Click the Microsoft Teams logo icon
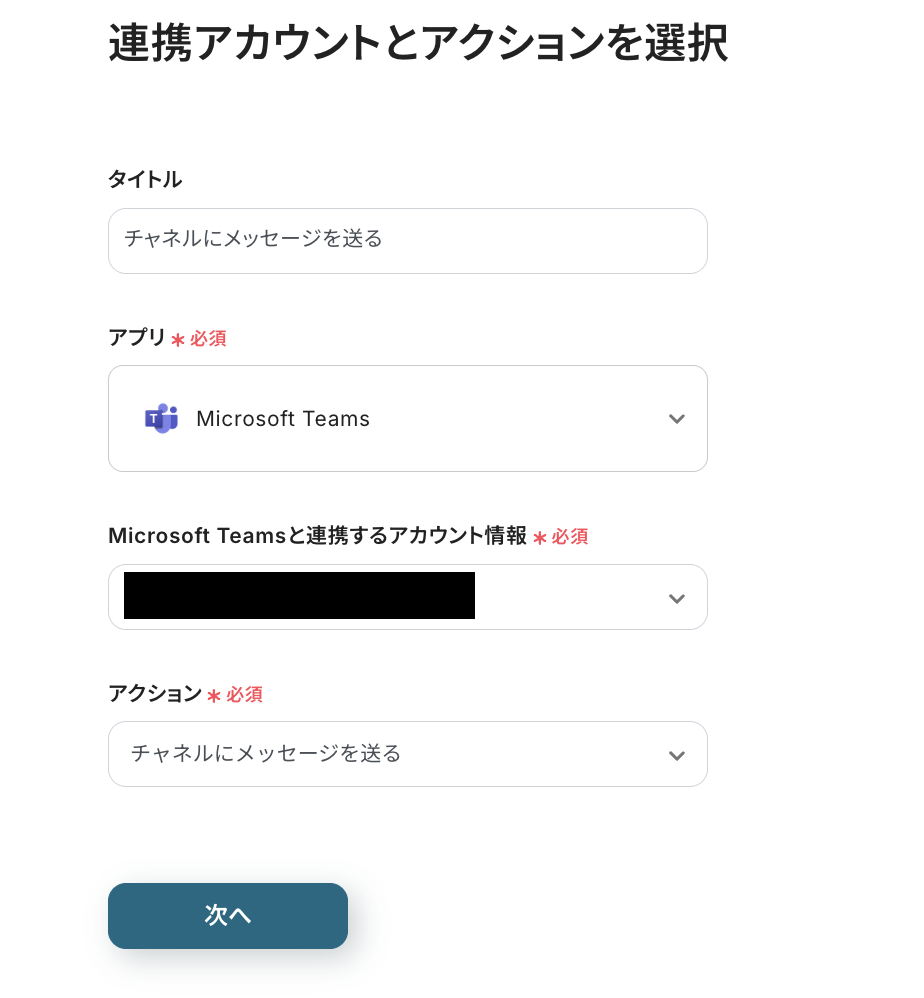Viewport: 924px width, 998px height. (x=161, y=418)
